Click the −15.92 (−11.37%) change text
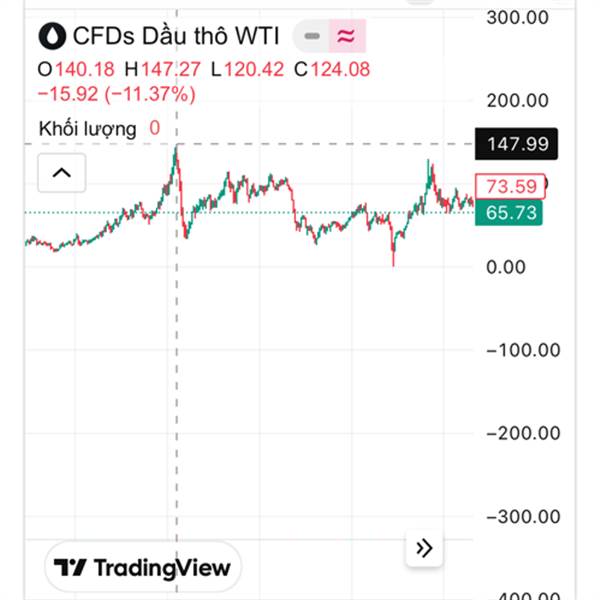 point(116,94)
